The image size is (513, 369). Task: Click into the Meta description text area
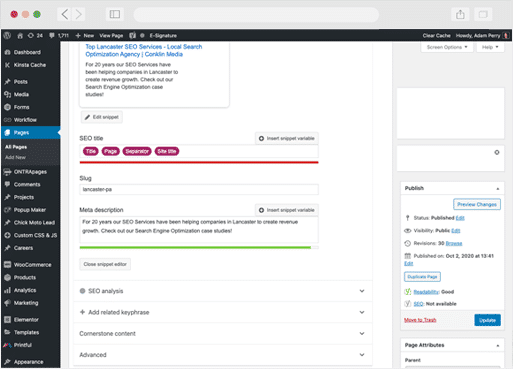[x=199, y=230]
